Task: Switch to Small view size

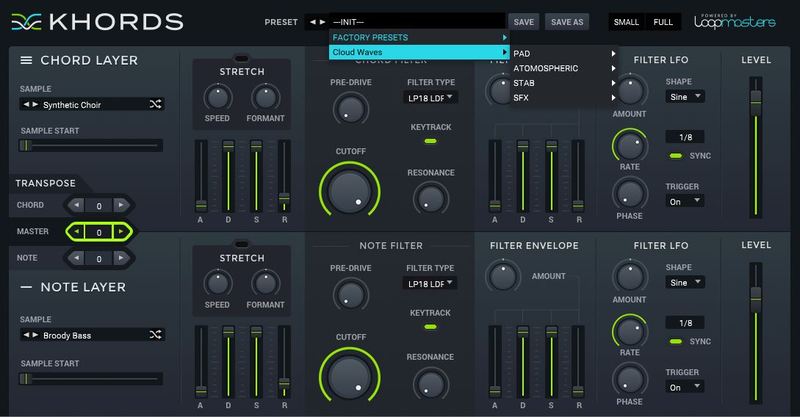Action: click(626, 22)
